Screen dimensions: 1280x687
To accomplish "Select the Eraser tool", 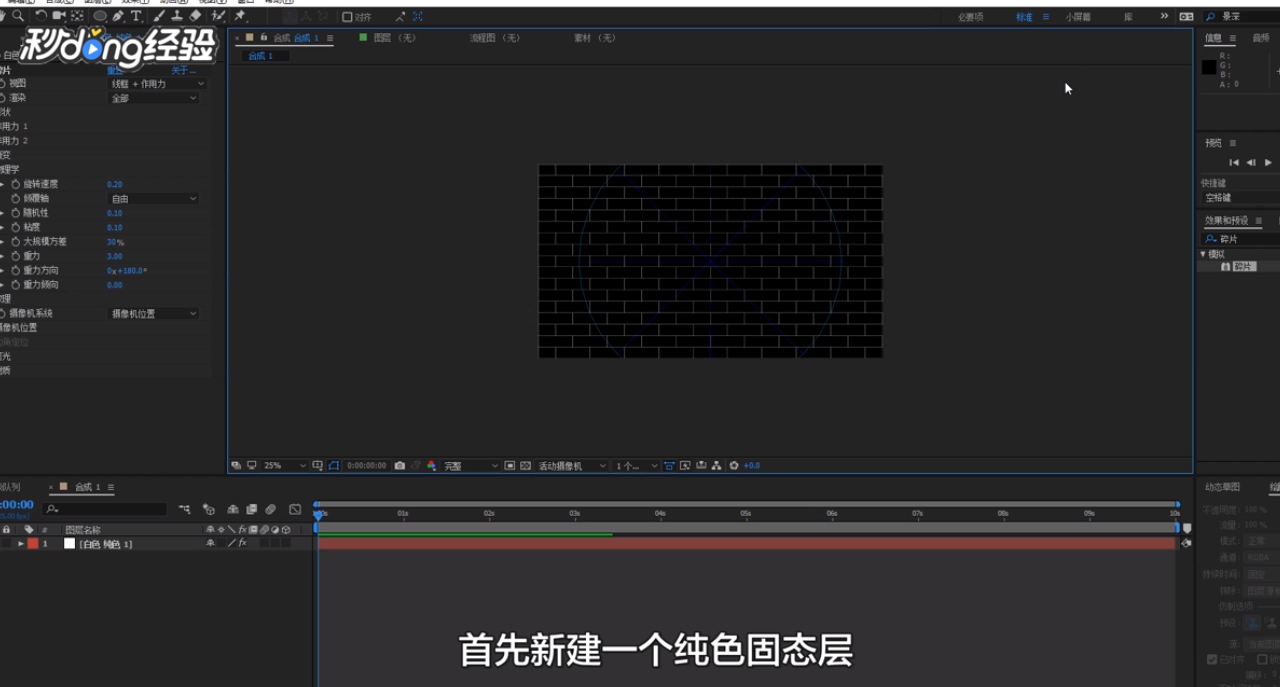I will [195, 16].
